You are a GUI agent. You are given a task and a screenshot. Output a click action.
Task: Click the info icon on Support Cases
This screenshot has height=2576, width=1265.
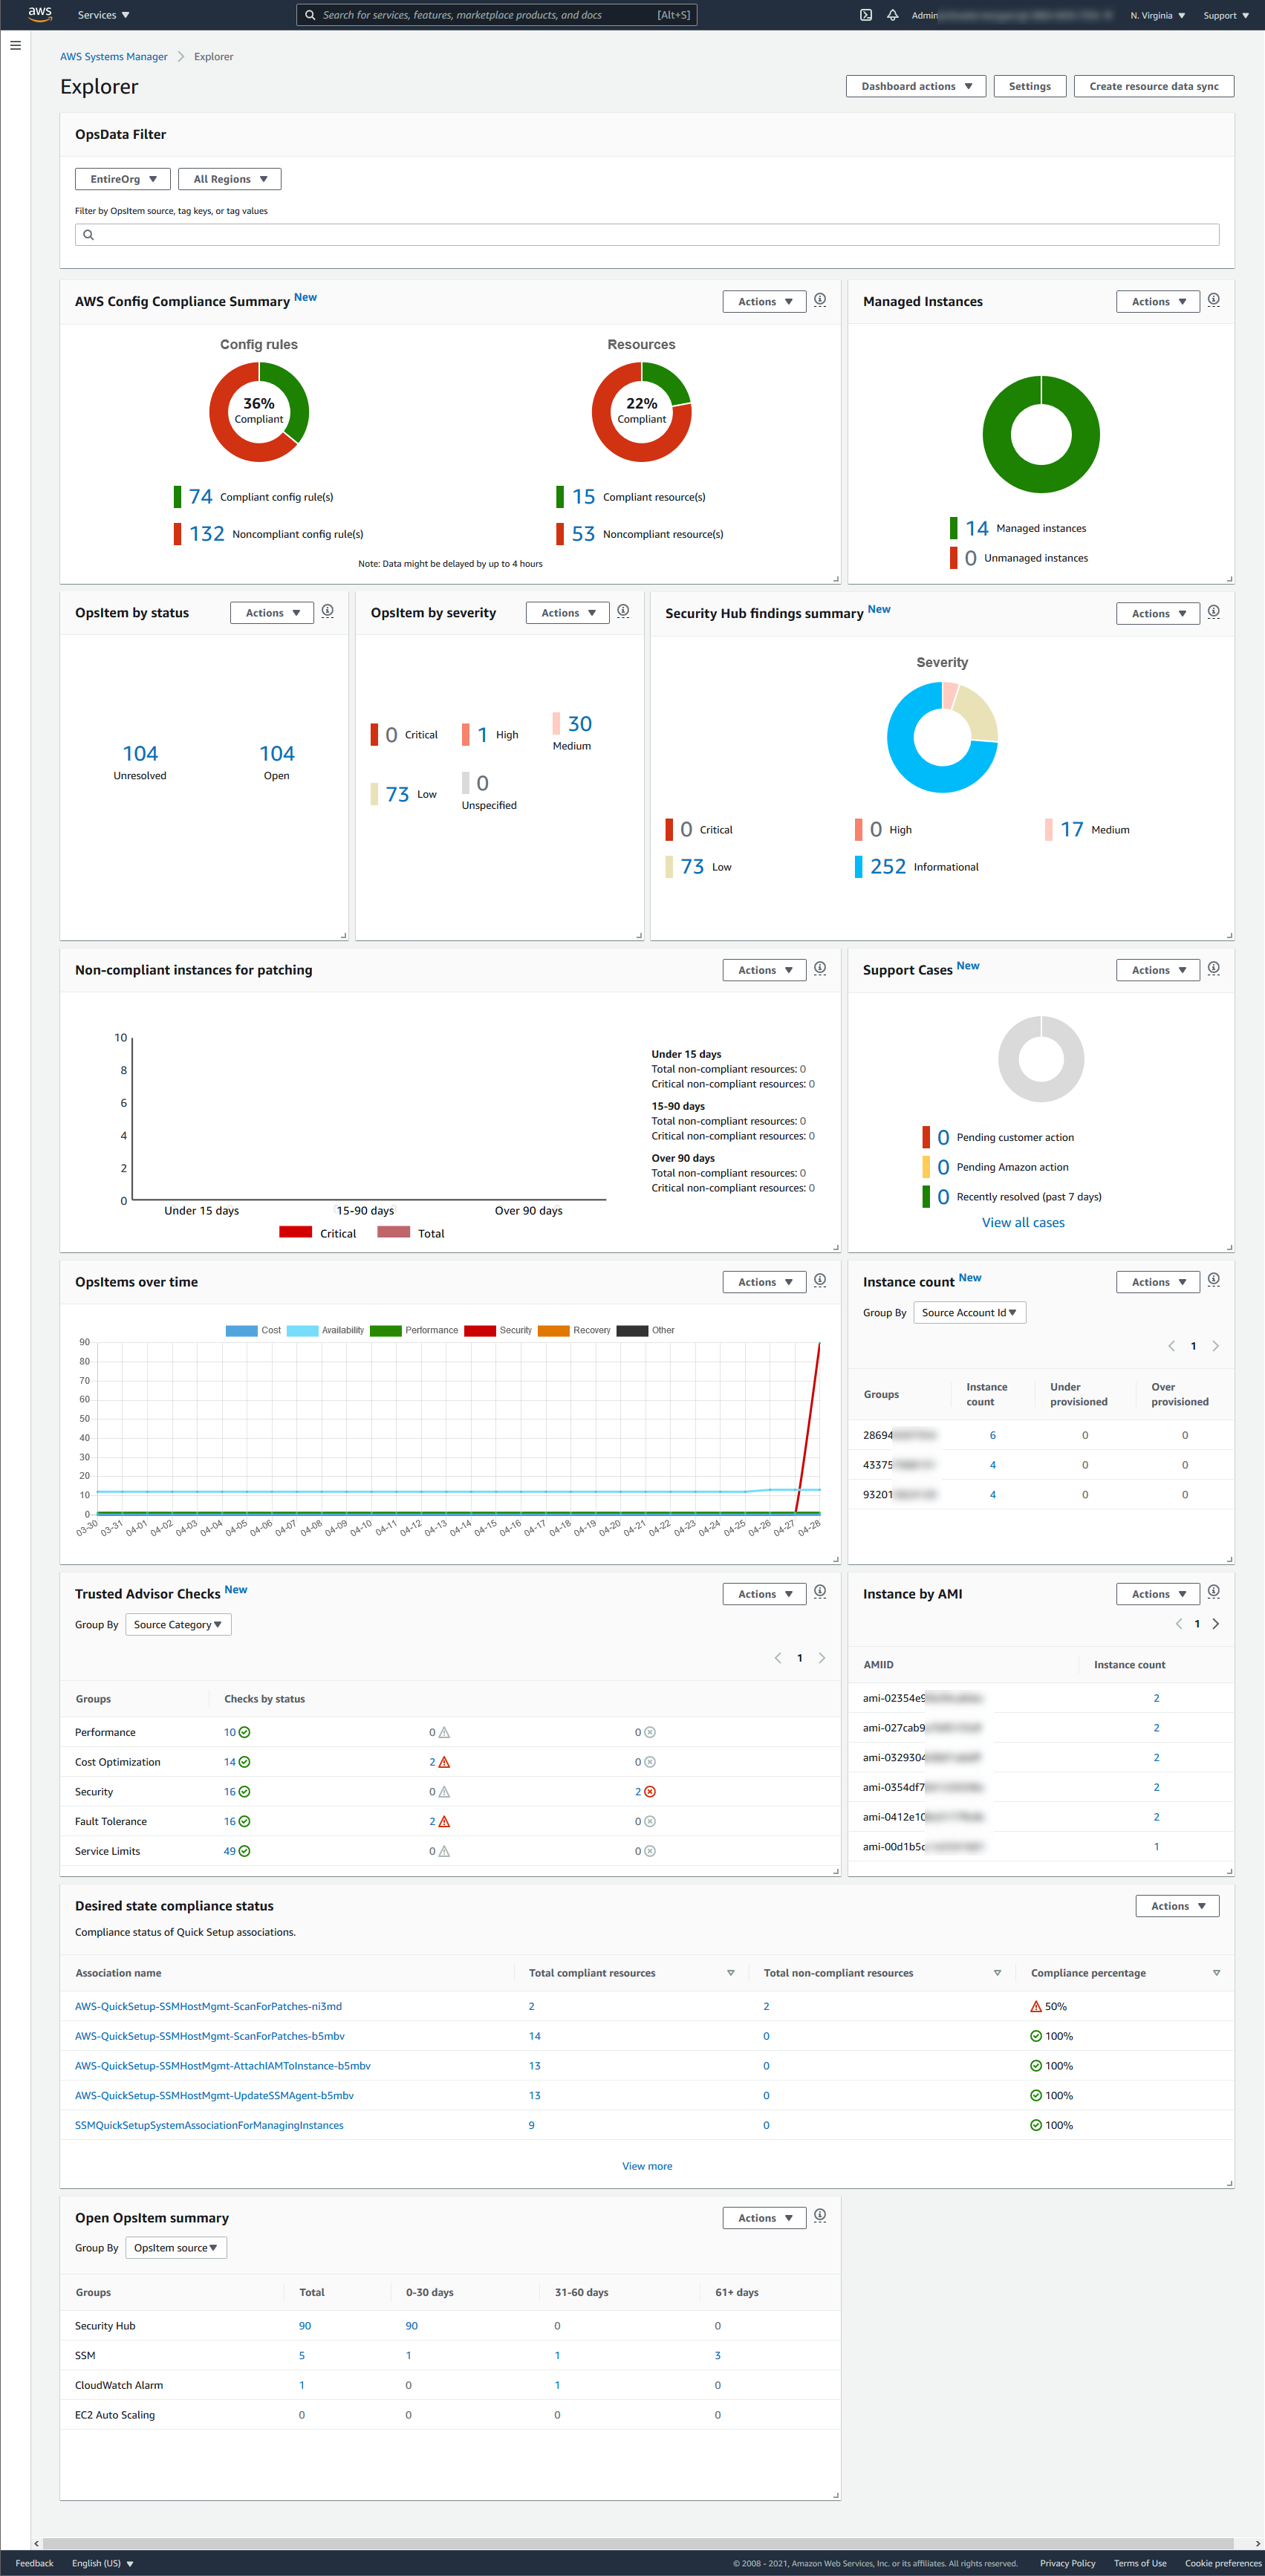tap(1214, 968)
